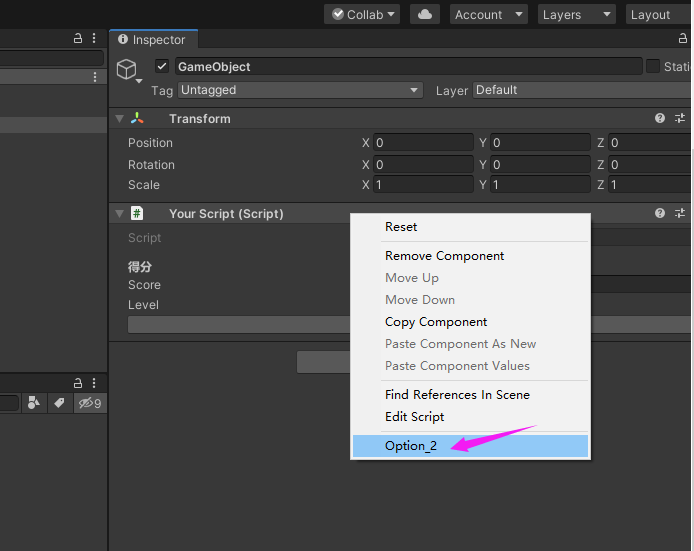Click the GameObject name field
This screenshot has width=694, height=551.
click(409, 66)
